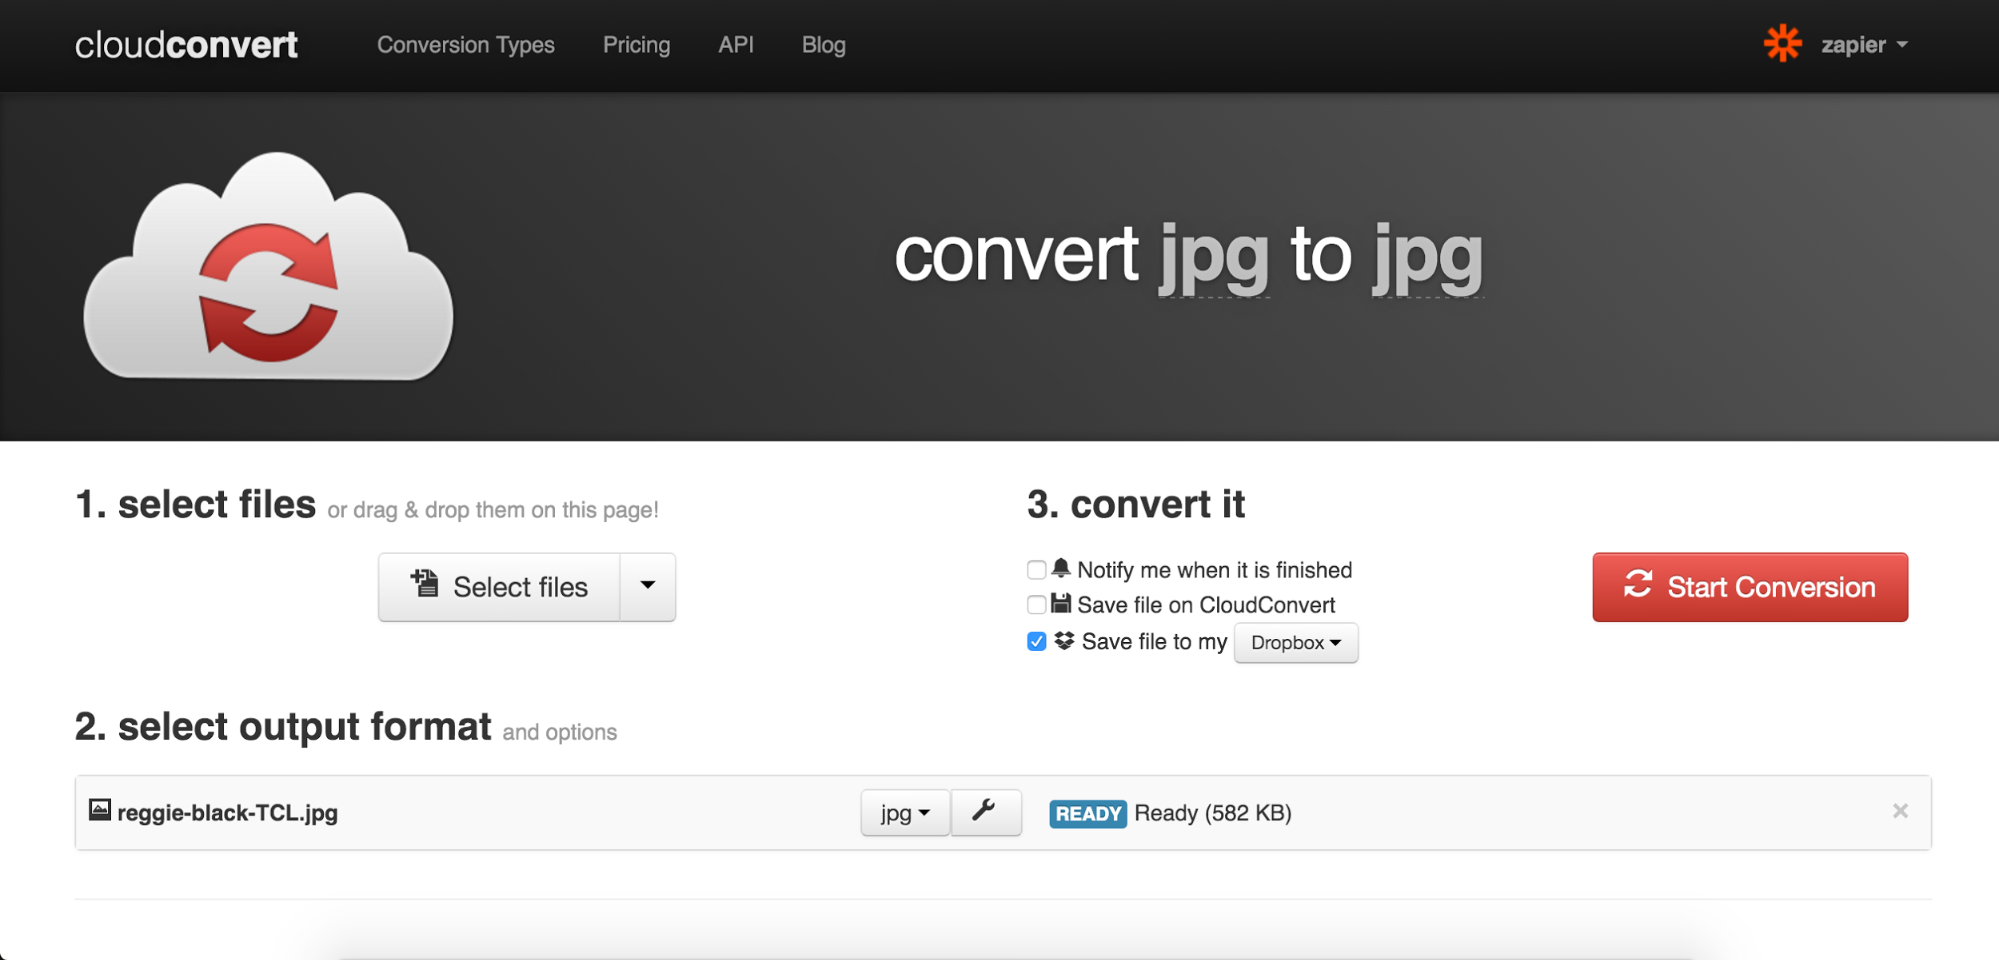
Task: Open the Dropbox storage dropdown
Action: [1296, 643]
